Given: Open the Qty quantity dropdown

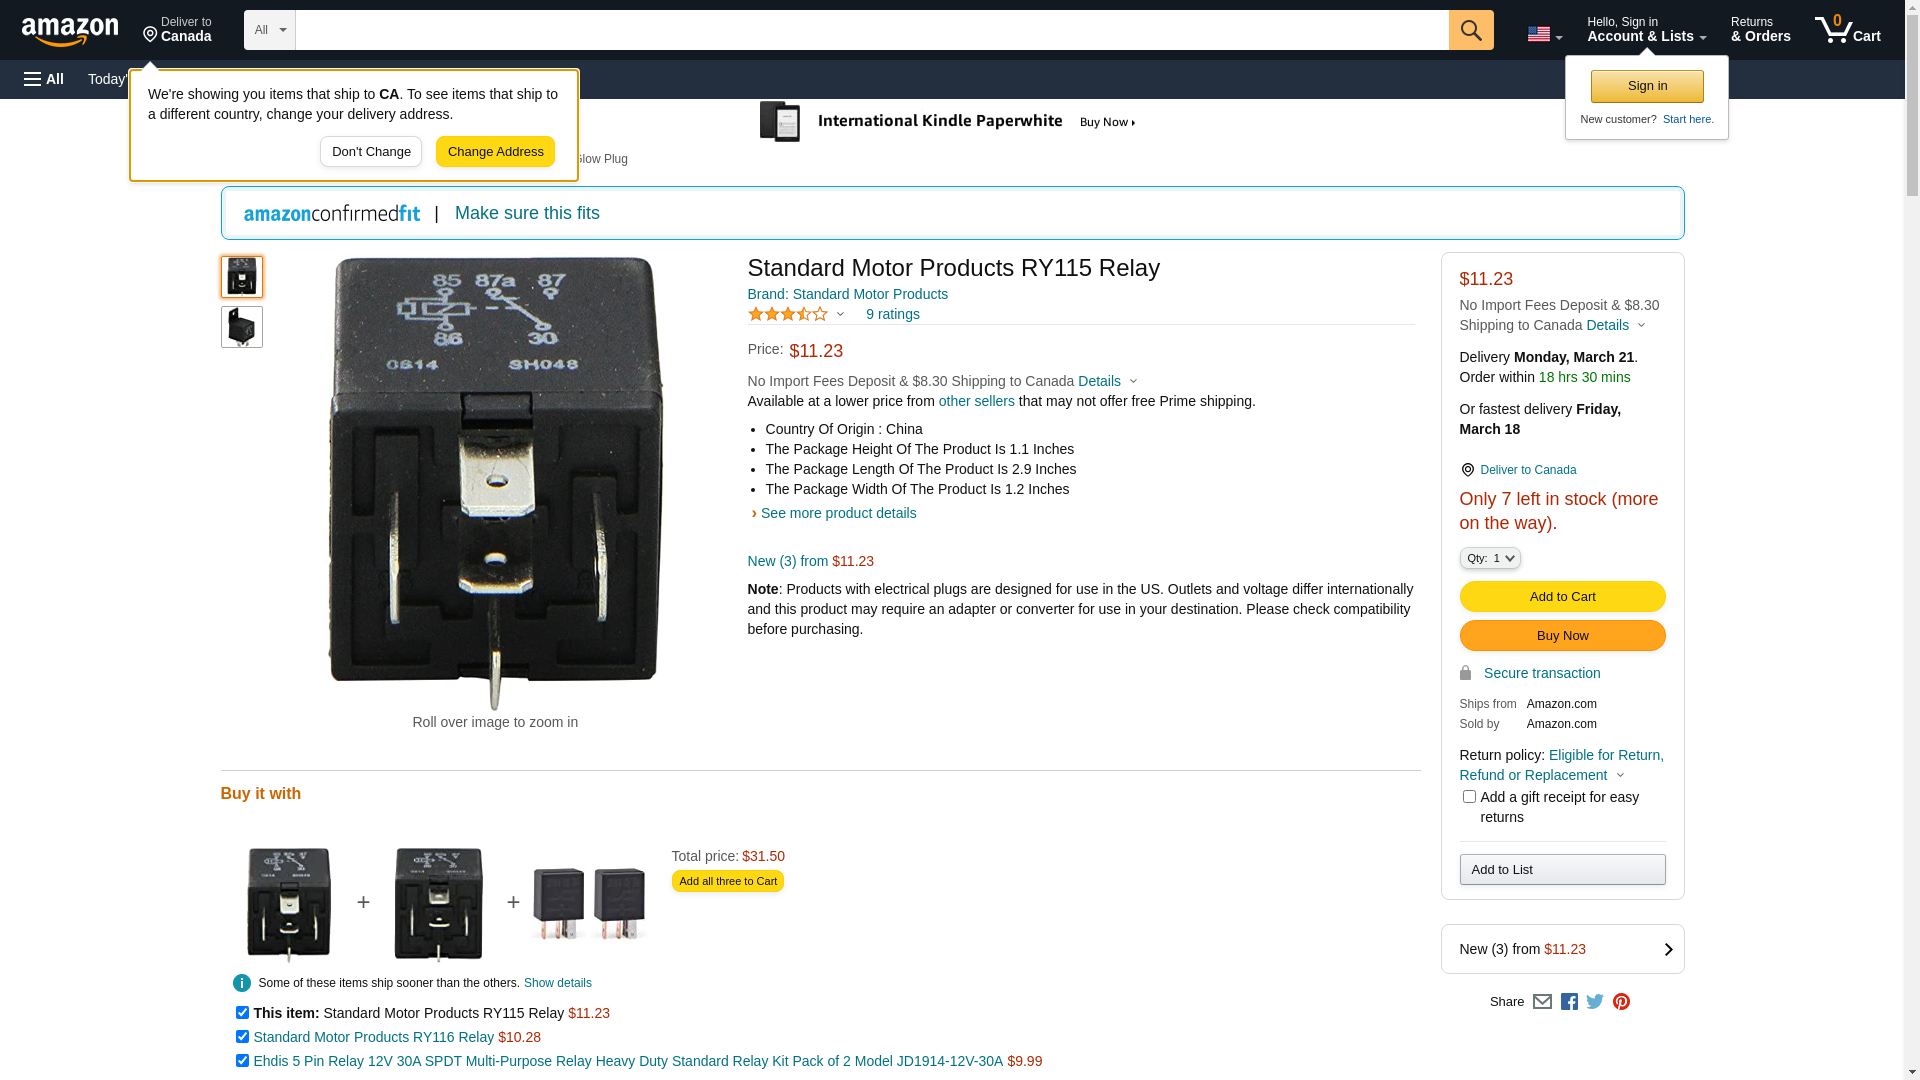Looking at the screenshot, I should click(x=1490, y=558).
